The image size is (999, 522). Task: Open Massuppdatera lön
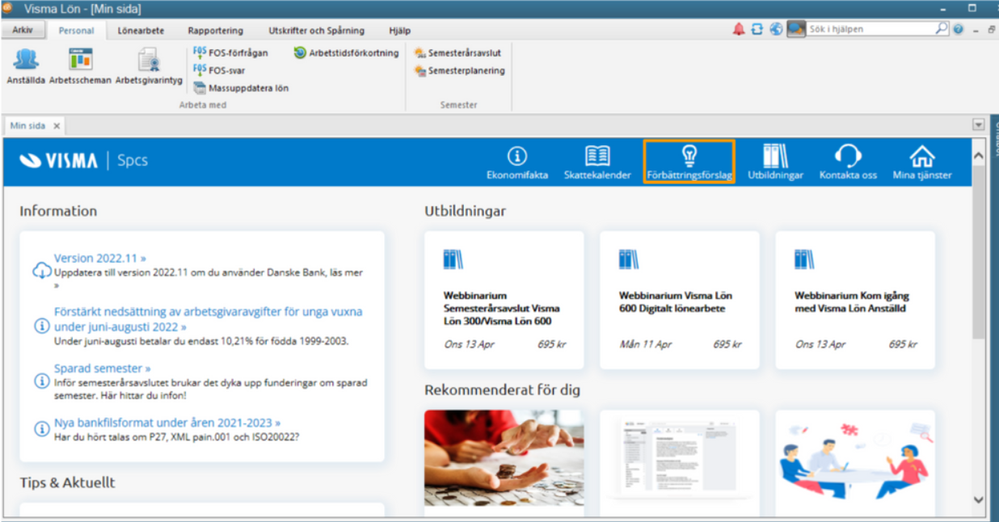[x=240, y=88]
